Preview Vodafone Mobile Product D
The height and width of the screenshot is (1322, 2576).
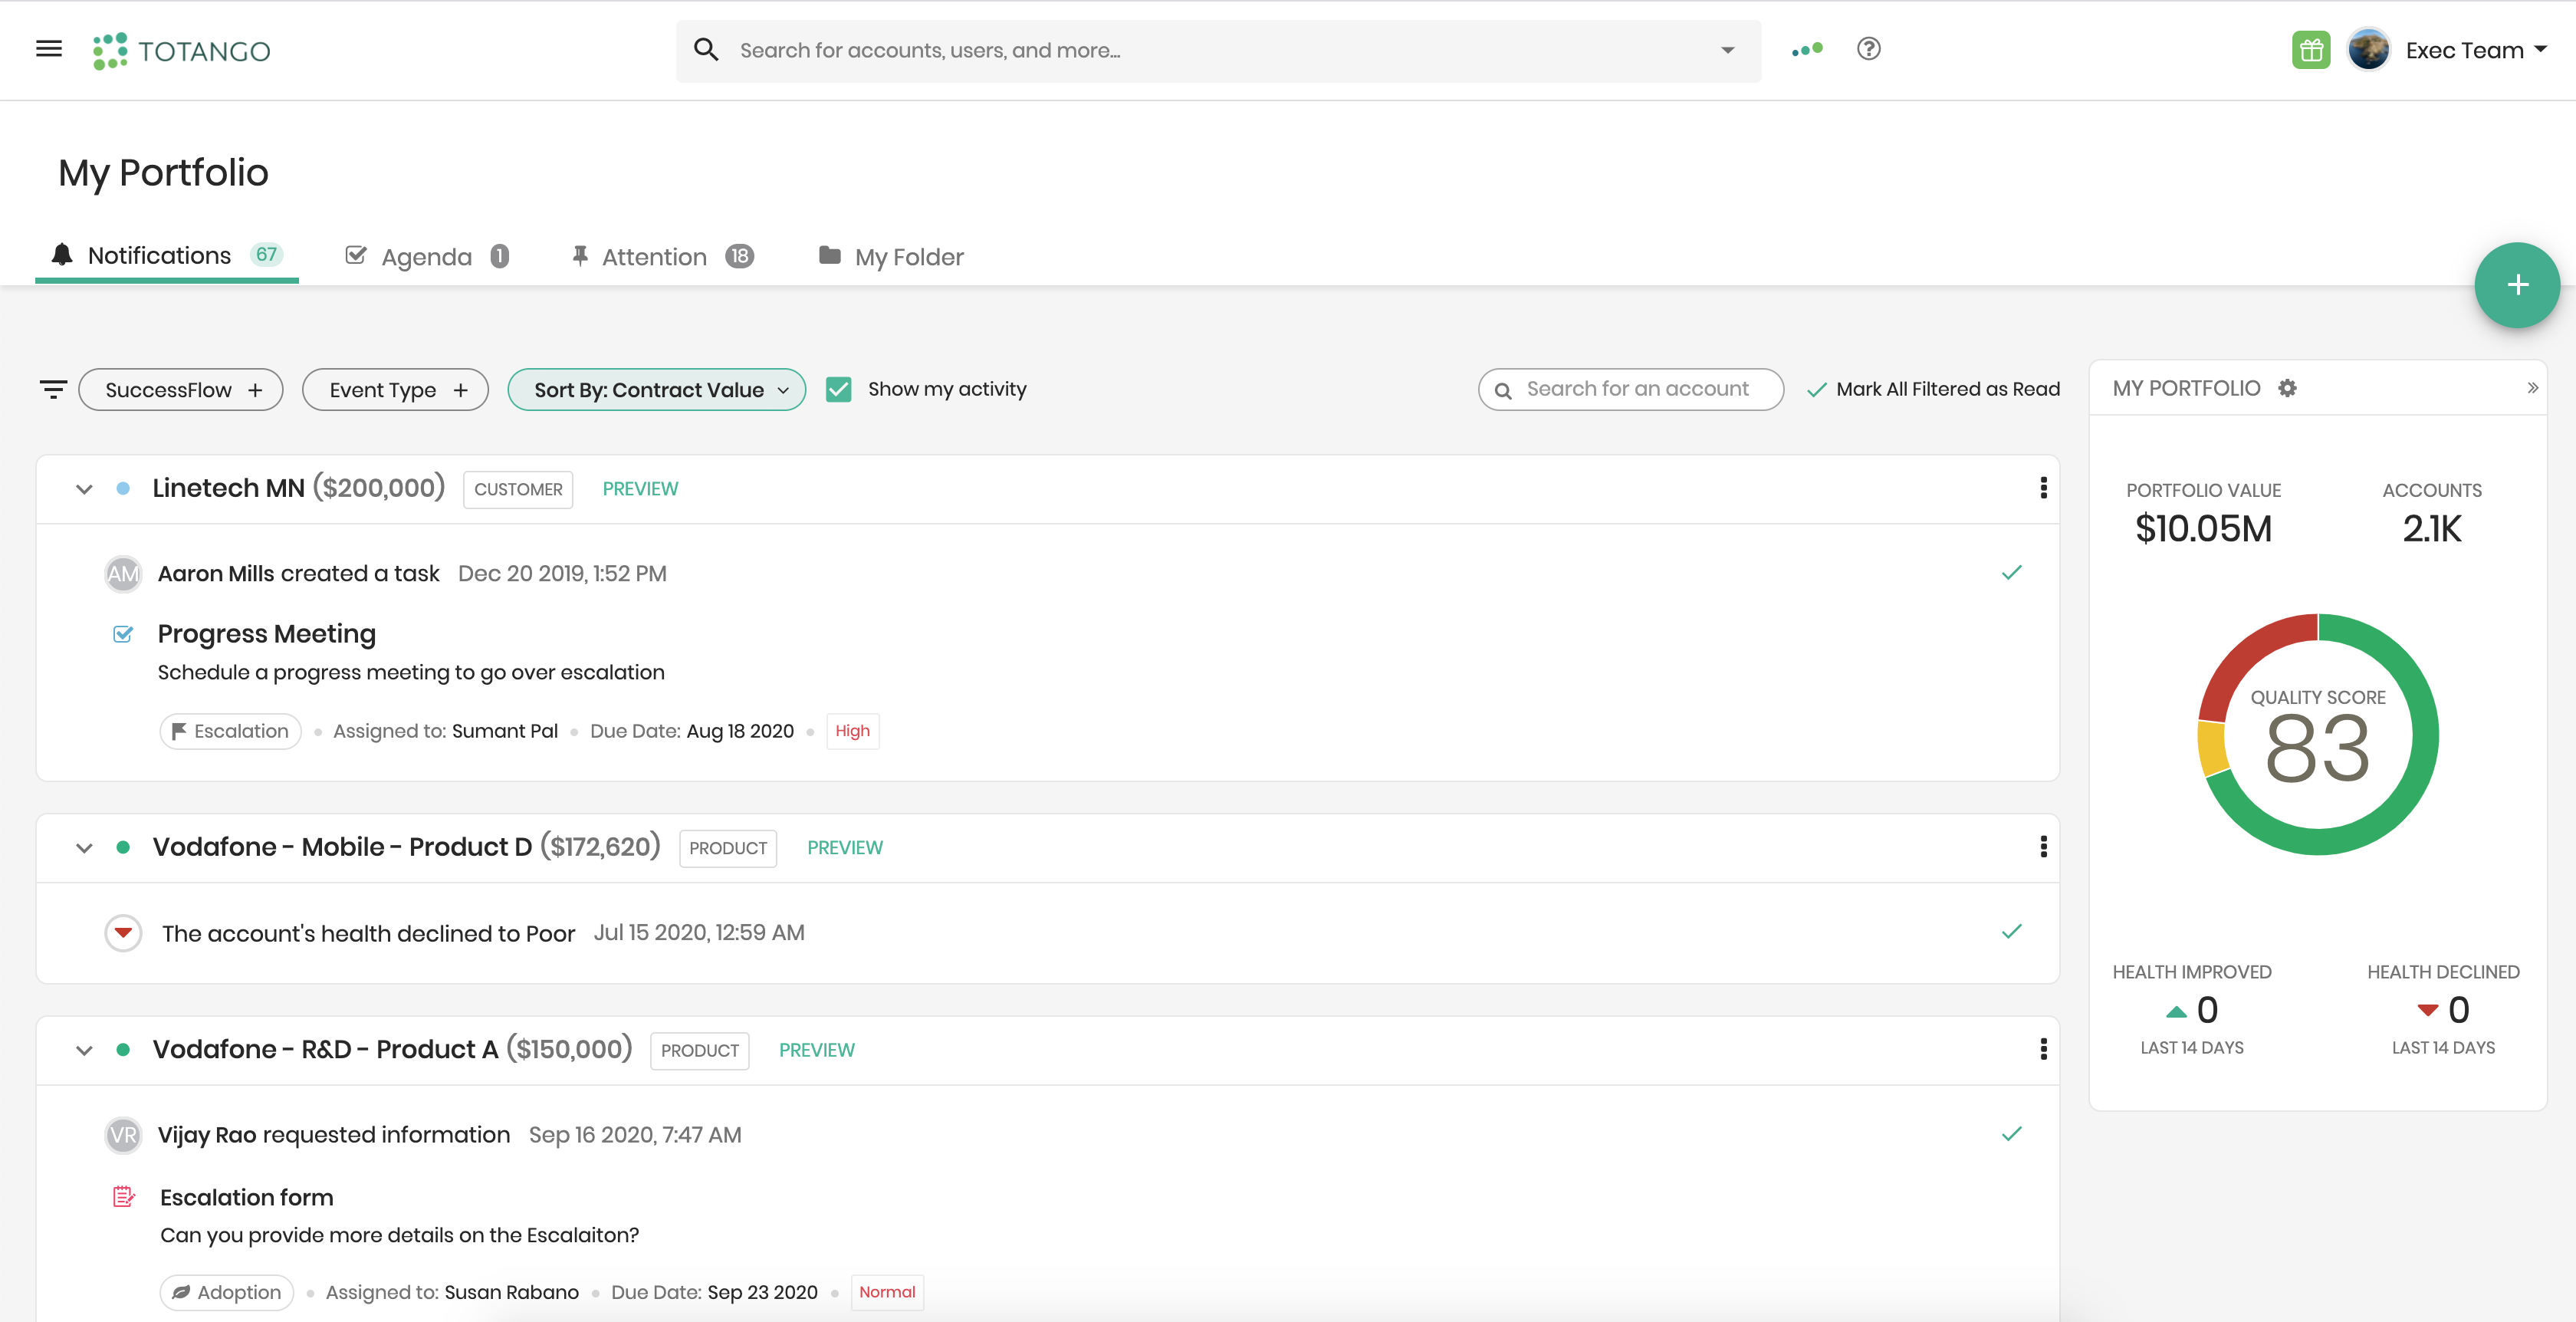click(845, 848)
